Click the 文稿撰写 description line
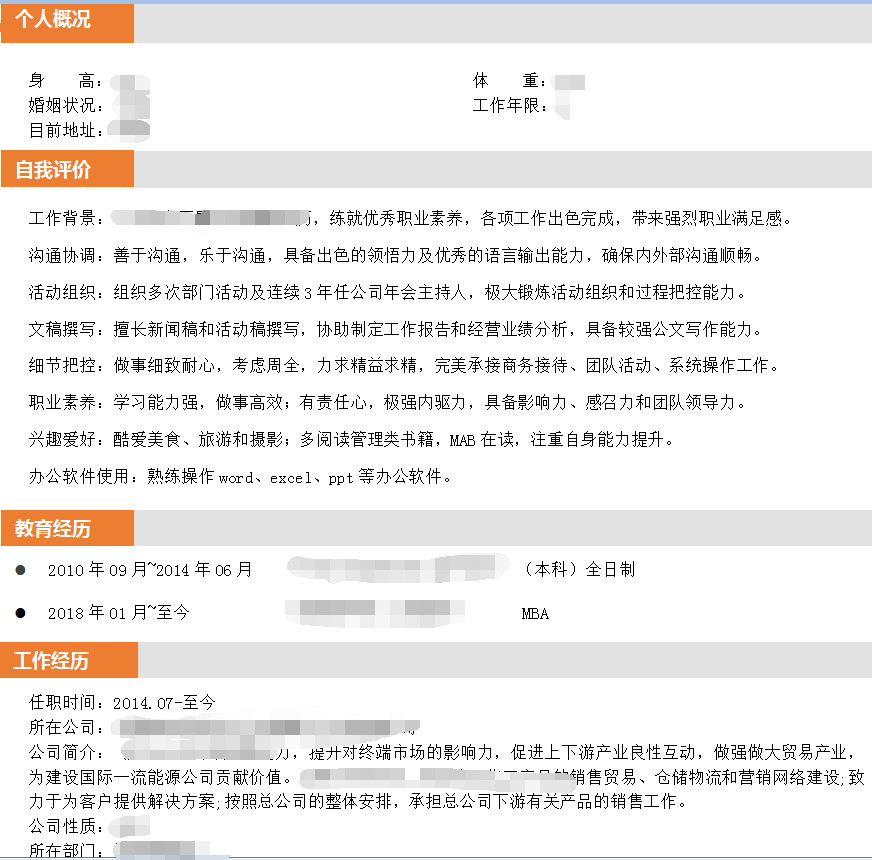The height and width of the screenshot is (860, 872). 395,330
